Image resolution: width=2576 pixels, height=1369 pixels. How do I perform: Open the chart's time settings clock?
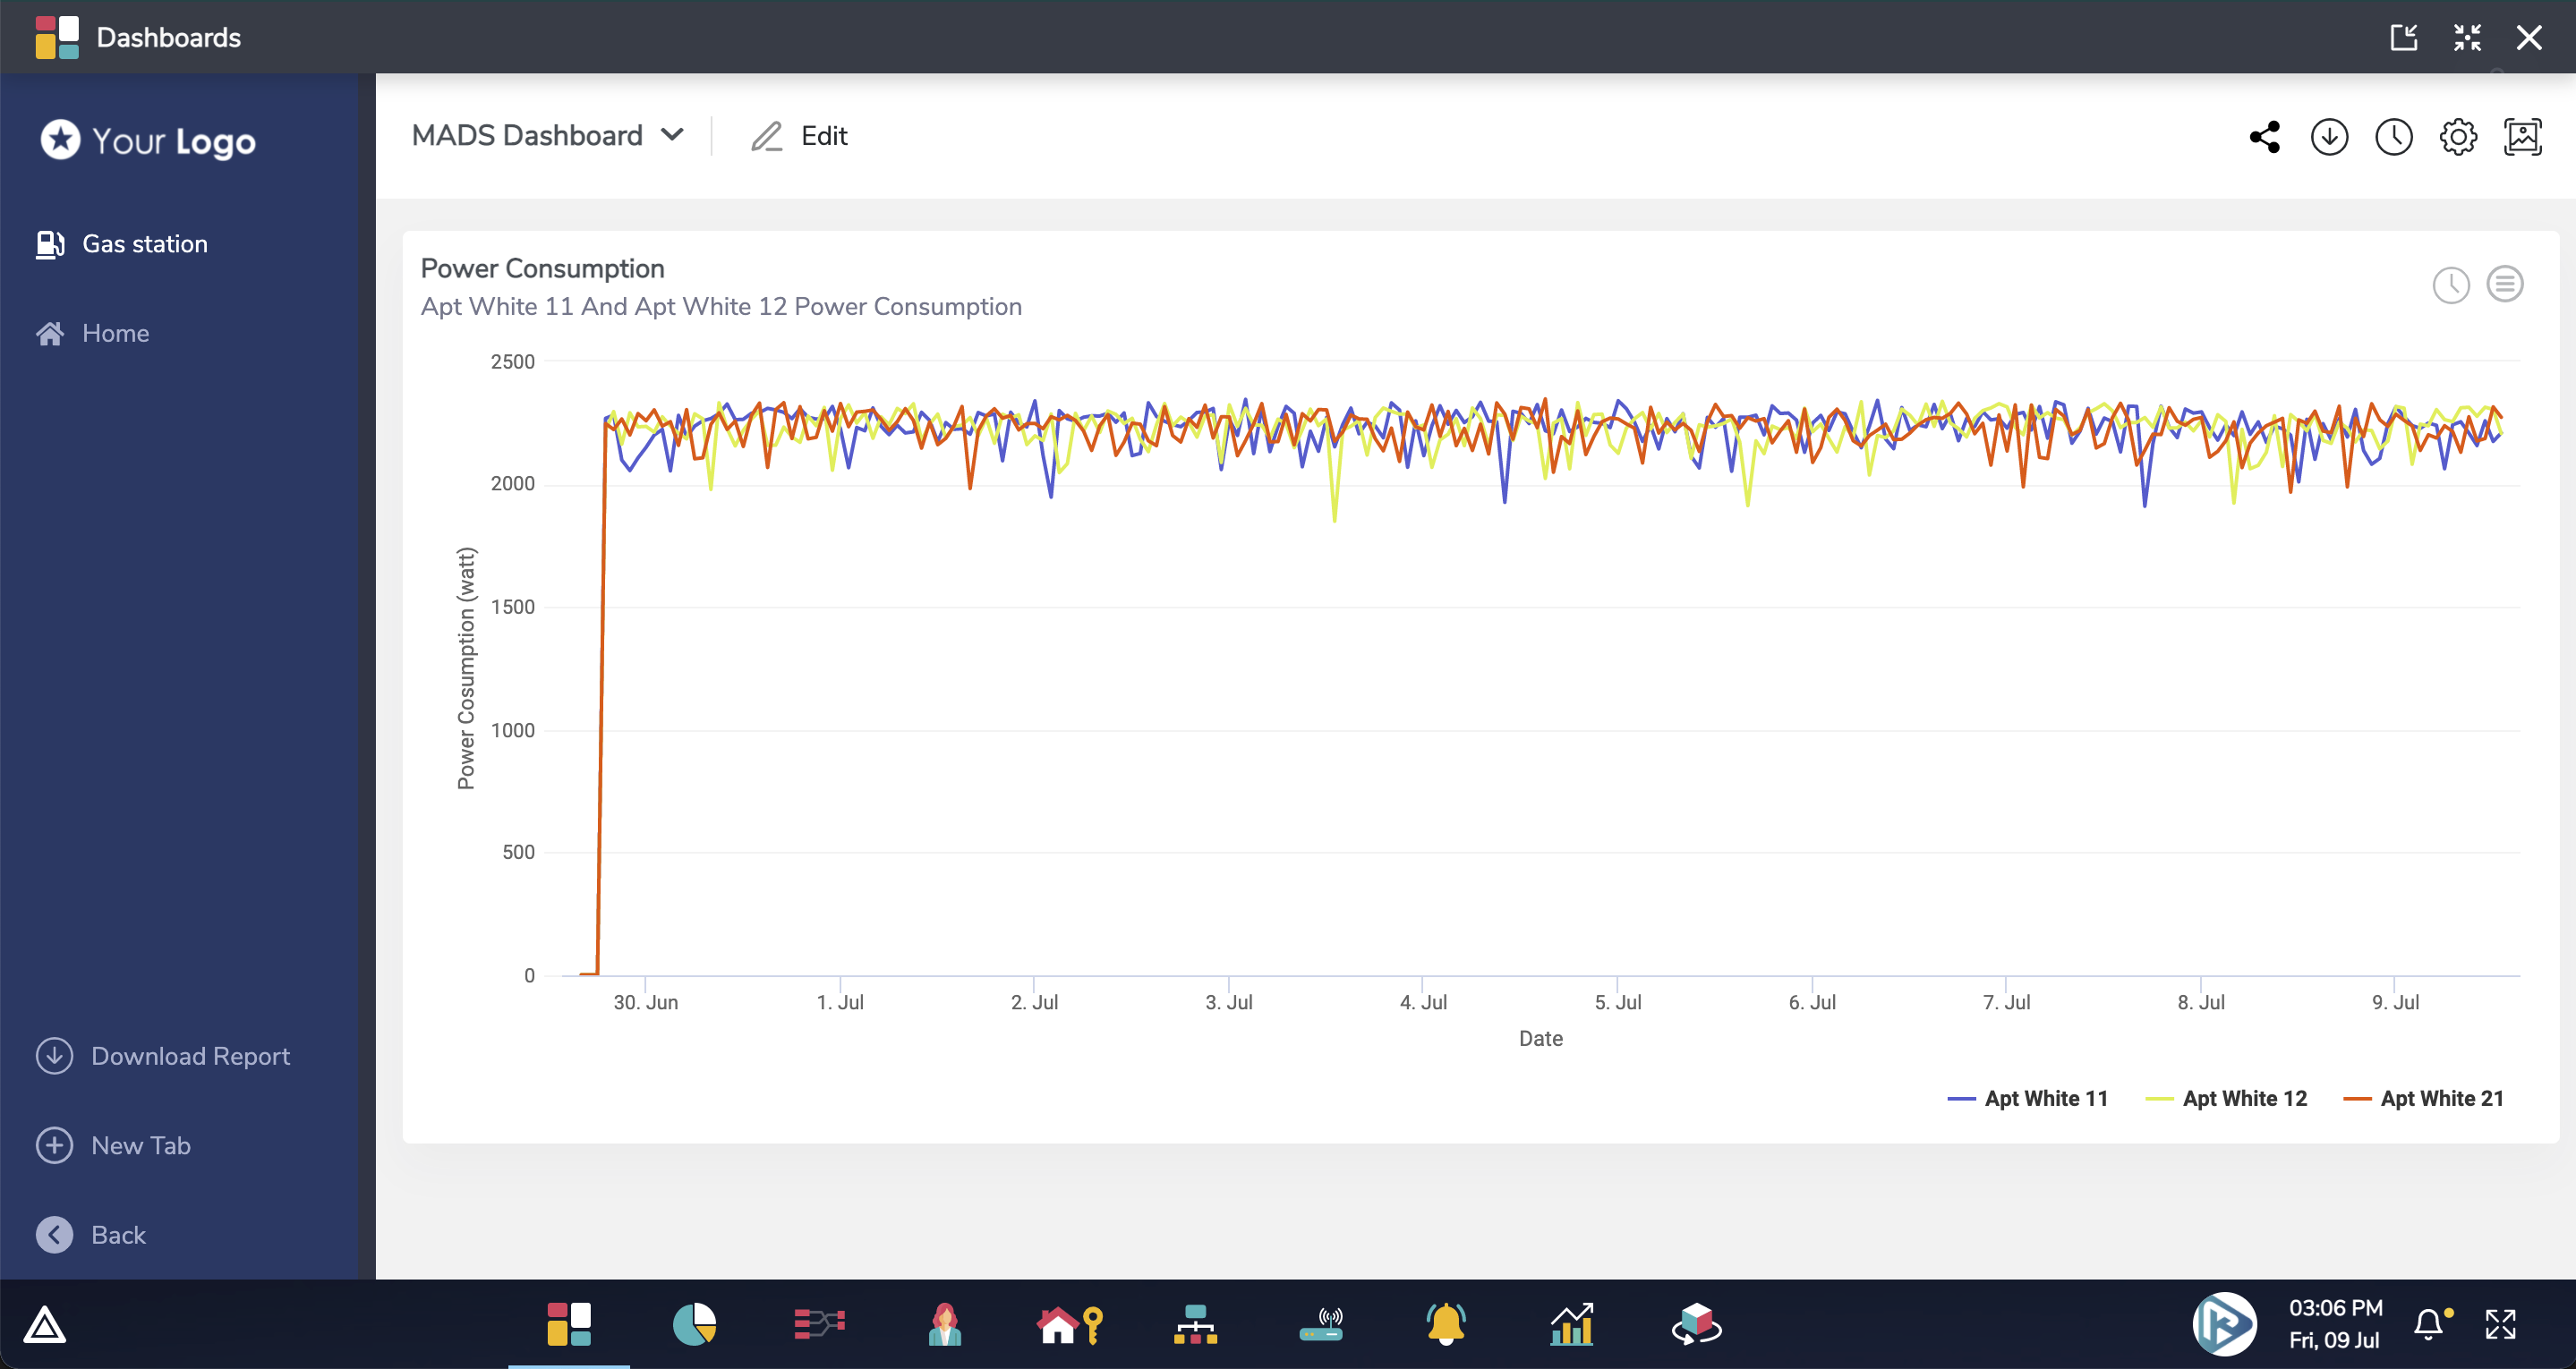point(2452,285)
